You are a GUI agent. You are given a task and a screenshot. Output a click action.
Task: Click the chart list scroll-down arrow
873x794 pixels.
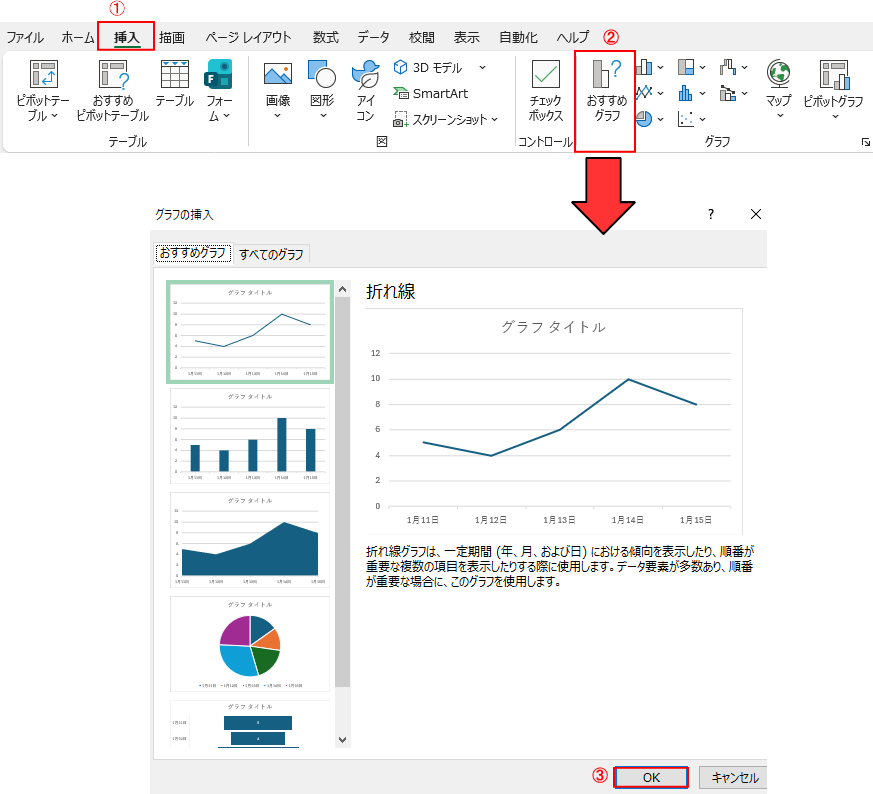point(343,739)
